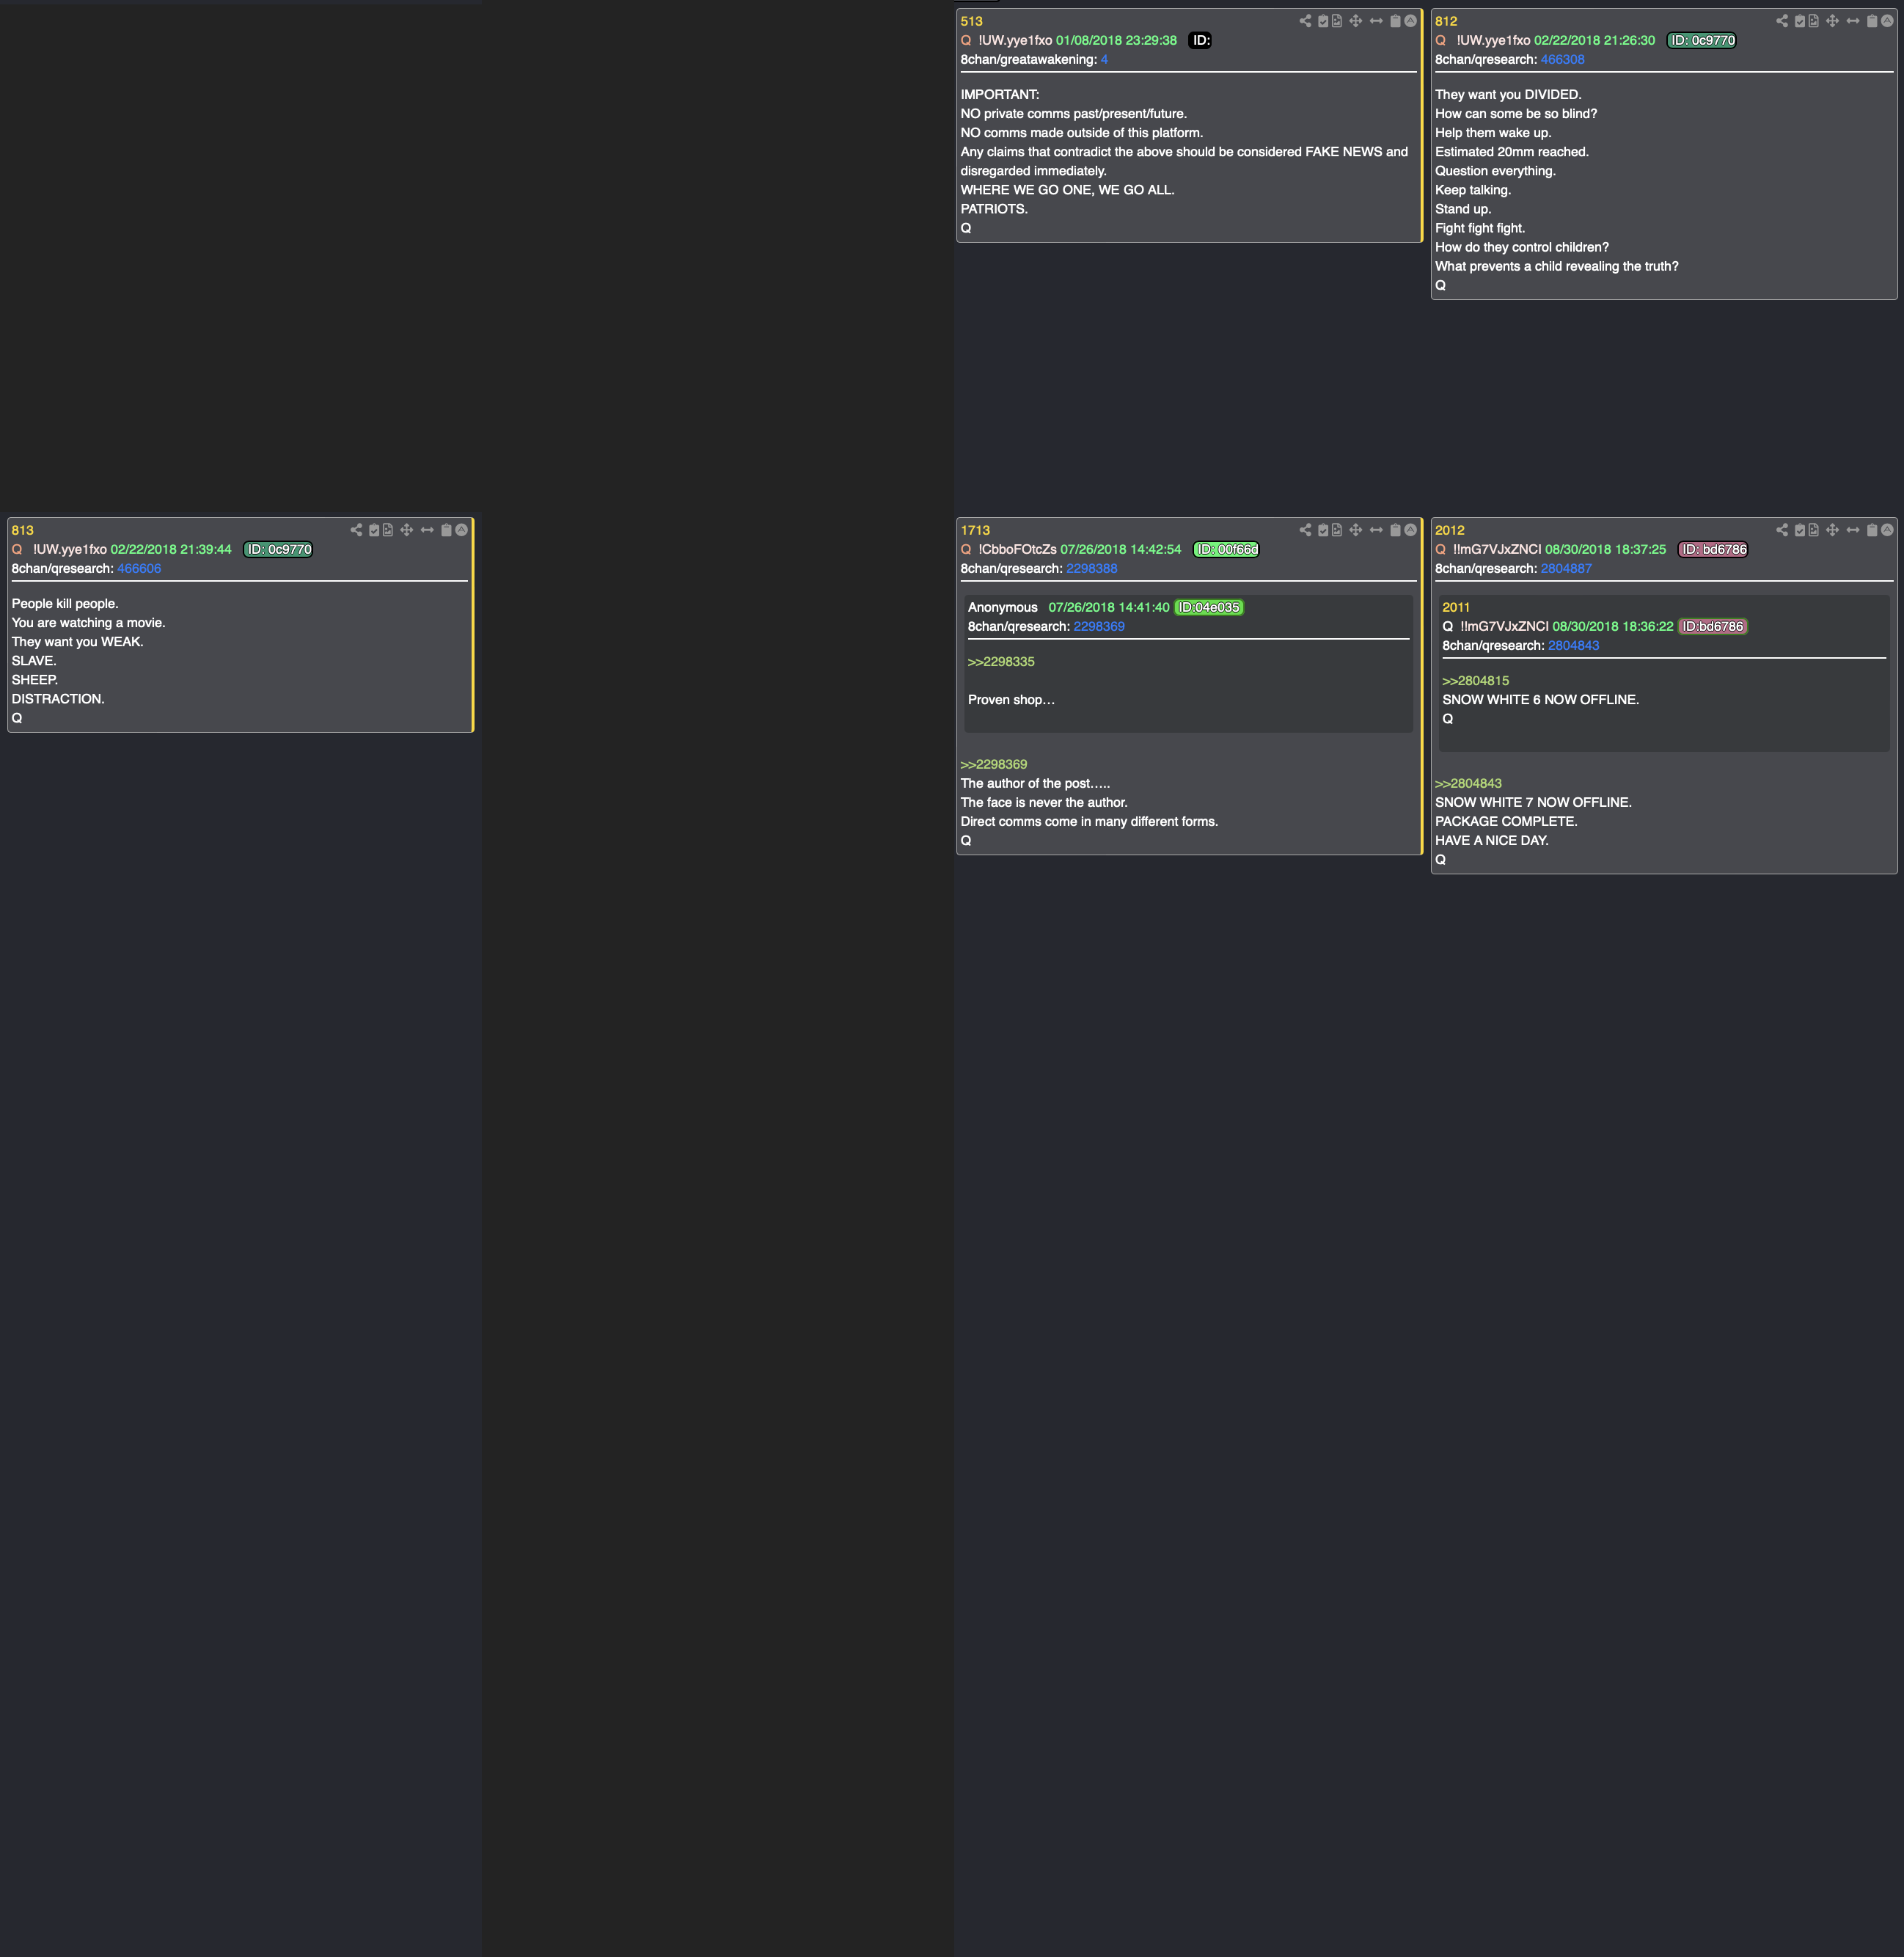Collapse post 812 with circle chevron
1904x1957 pixels.
coord(1887,21)
